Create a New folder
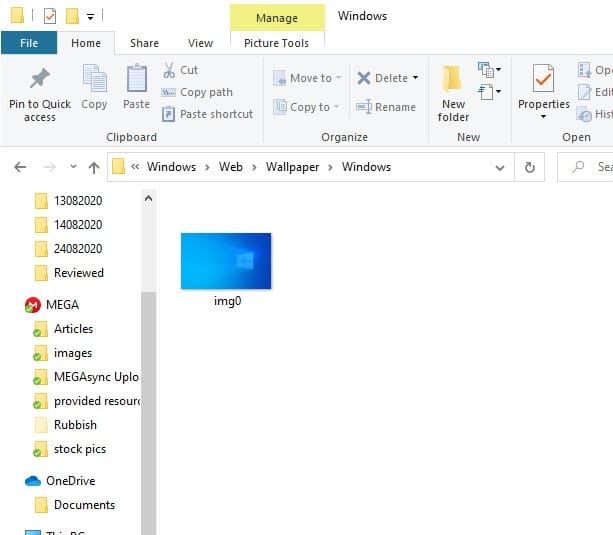 [453, 93]
